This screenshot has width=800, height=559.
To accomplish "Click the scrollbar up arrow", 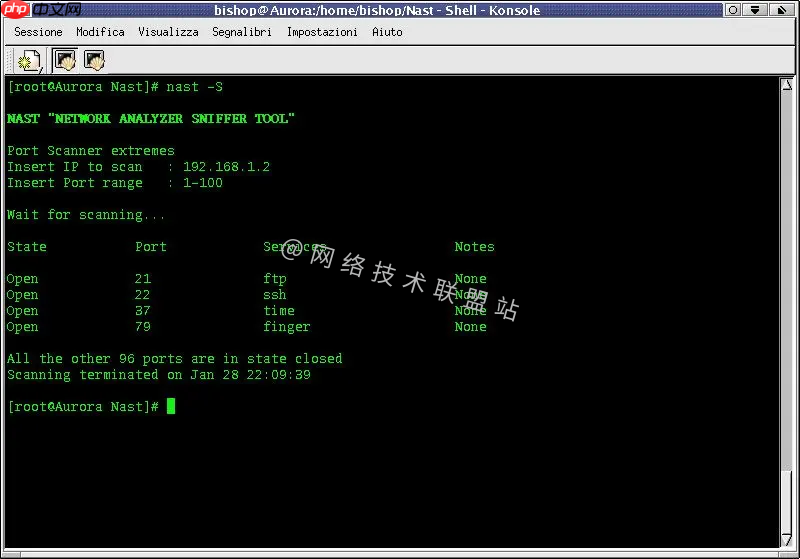I will pyautogui.click(x=787, y=85).
